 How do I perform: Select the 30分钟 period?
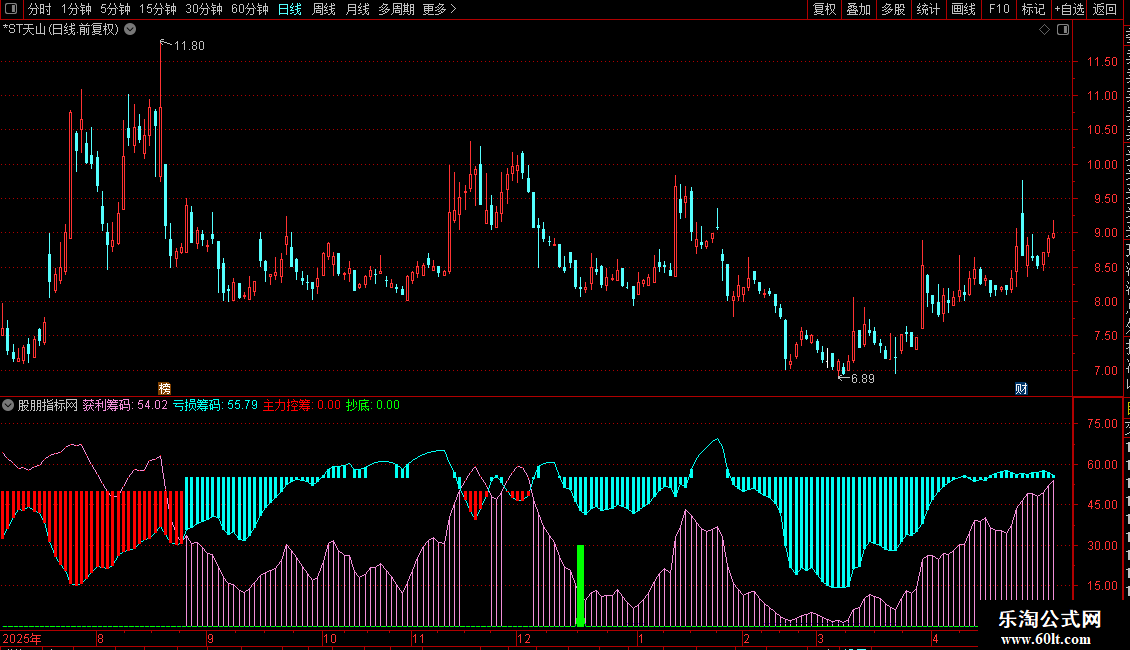[x=204, y=9]
